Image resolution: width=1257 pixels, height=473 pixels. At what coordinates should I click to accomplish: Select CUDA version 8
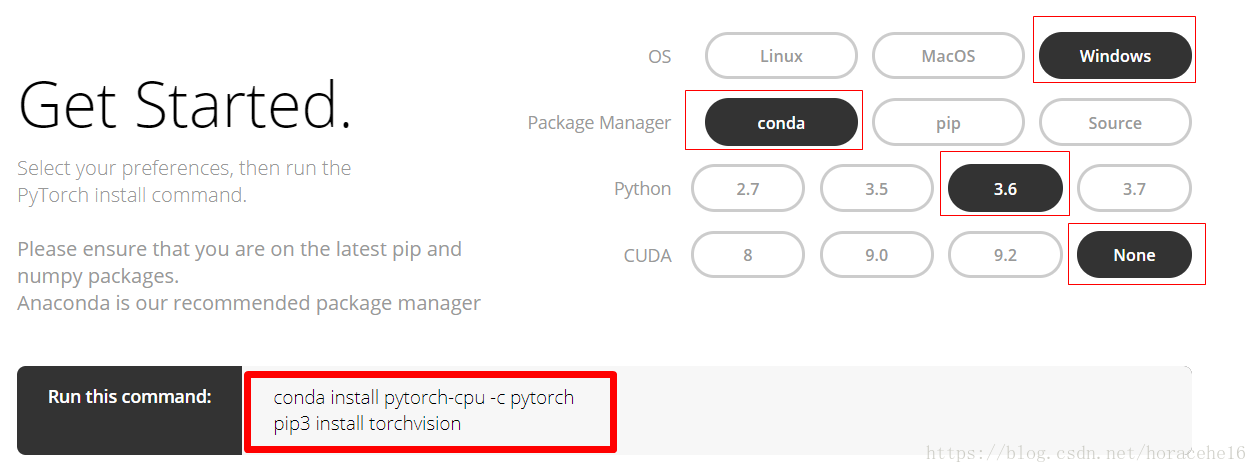pos(748,255)
